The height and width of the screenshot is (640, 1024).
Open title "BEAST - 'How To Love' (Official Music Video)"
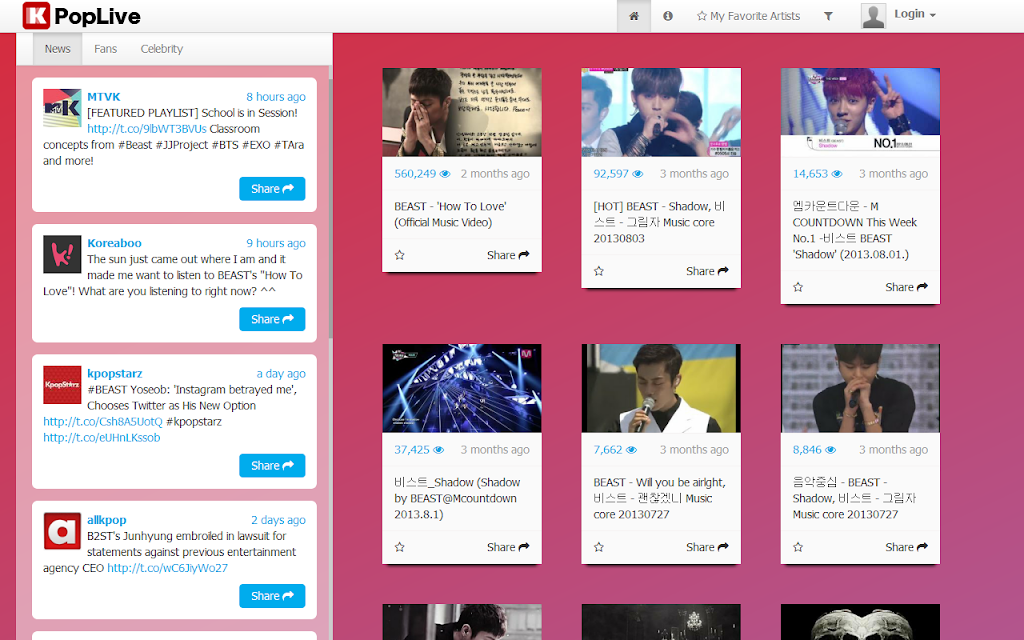(451, 214)
